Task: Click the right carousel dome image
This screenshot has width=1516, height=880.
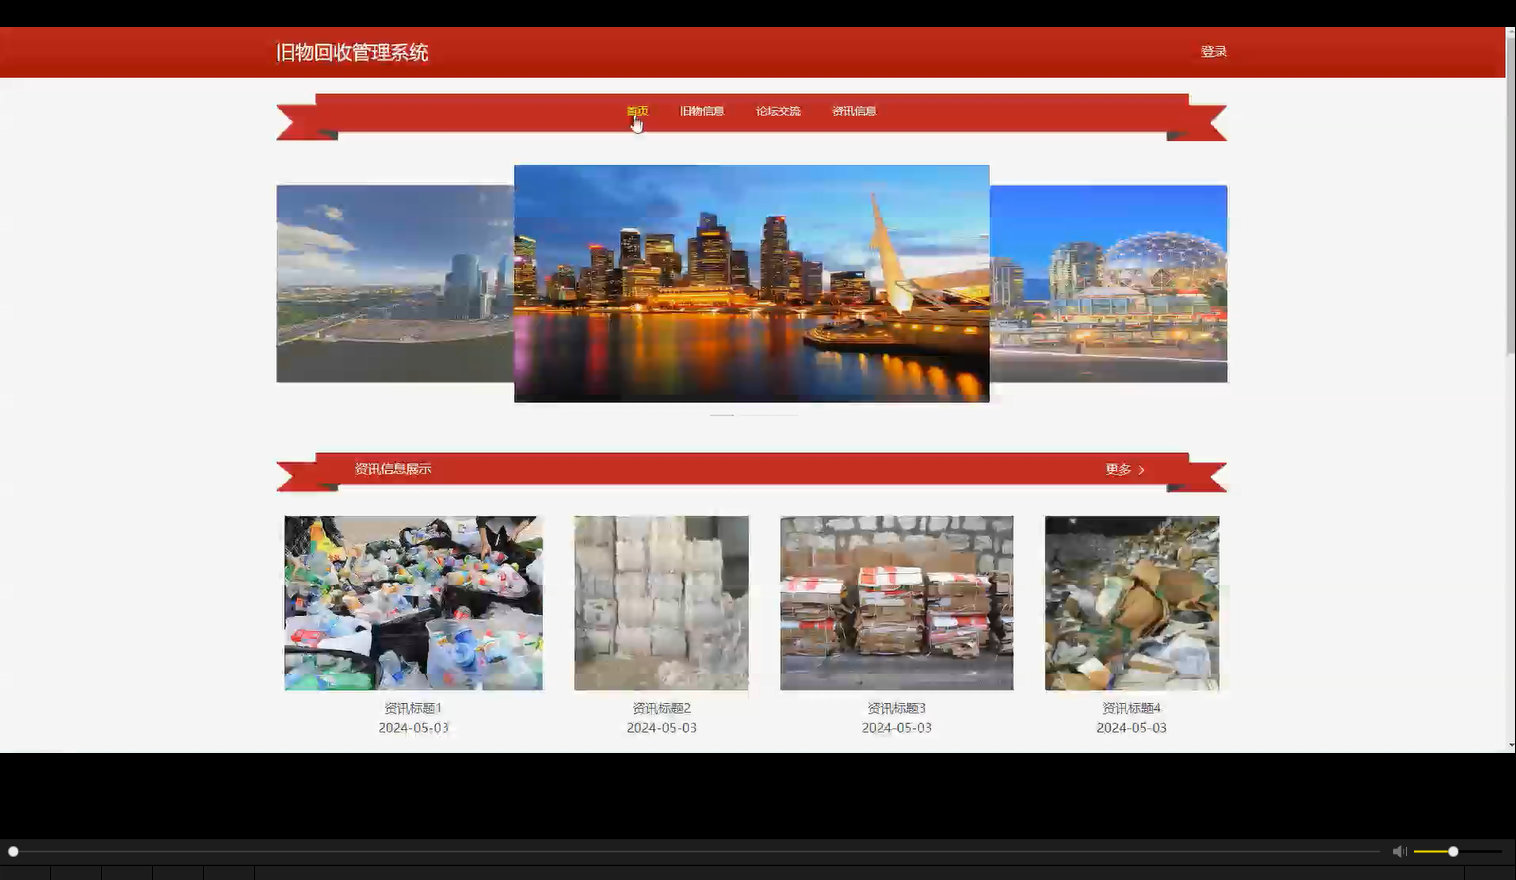Action: pos(1110,283)
